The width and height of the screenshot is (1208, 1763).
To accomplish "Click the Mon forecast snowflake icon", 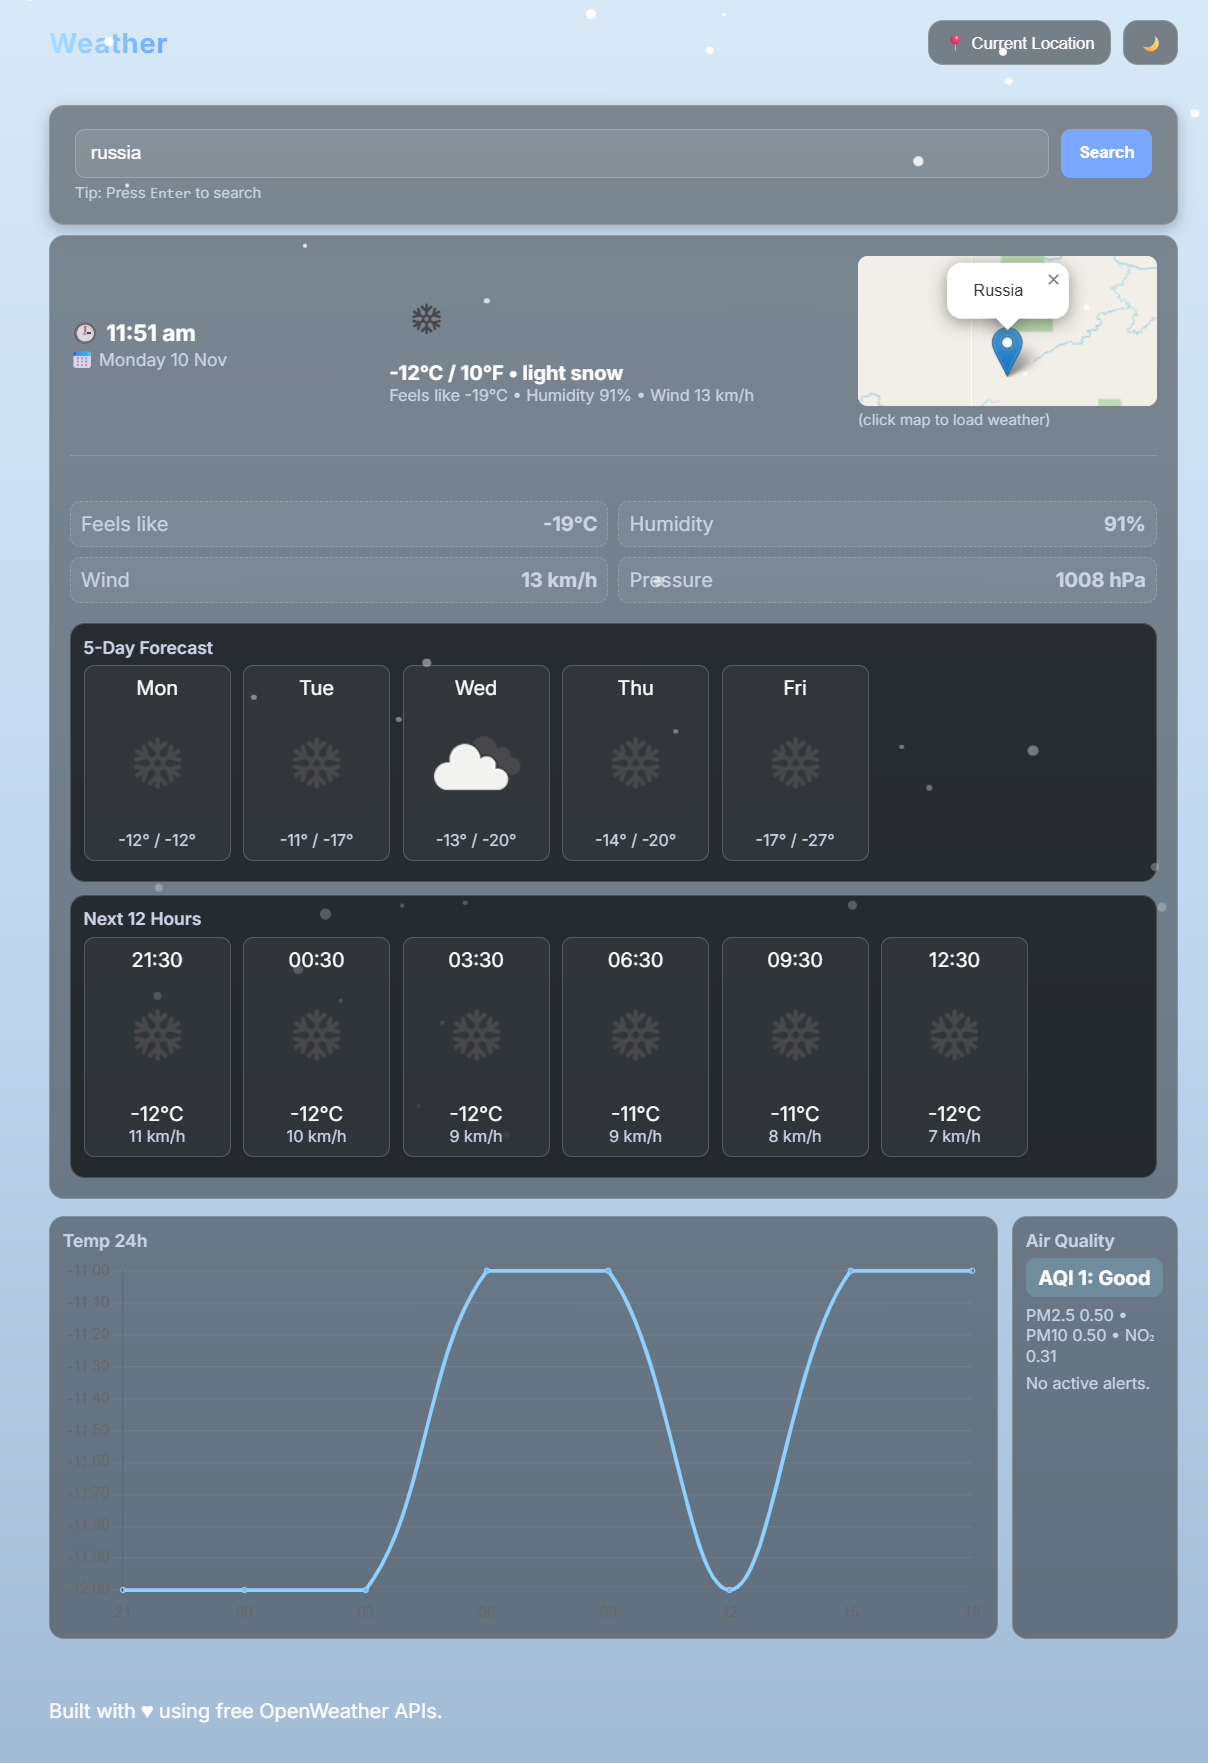I will [157, 764].
